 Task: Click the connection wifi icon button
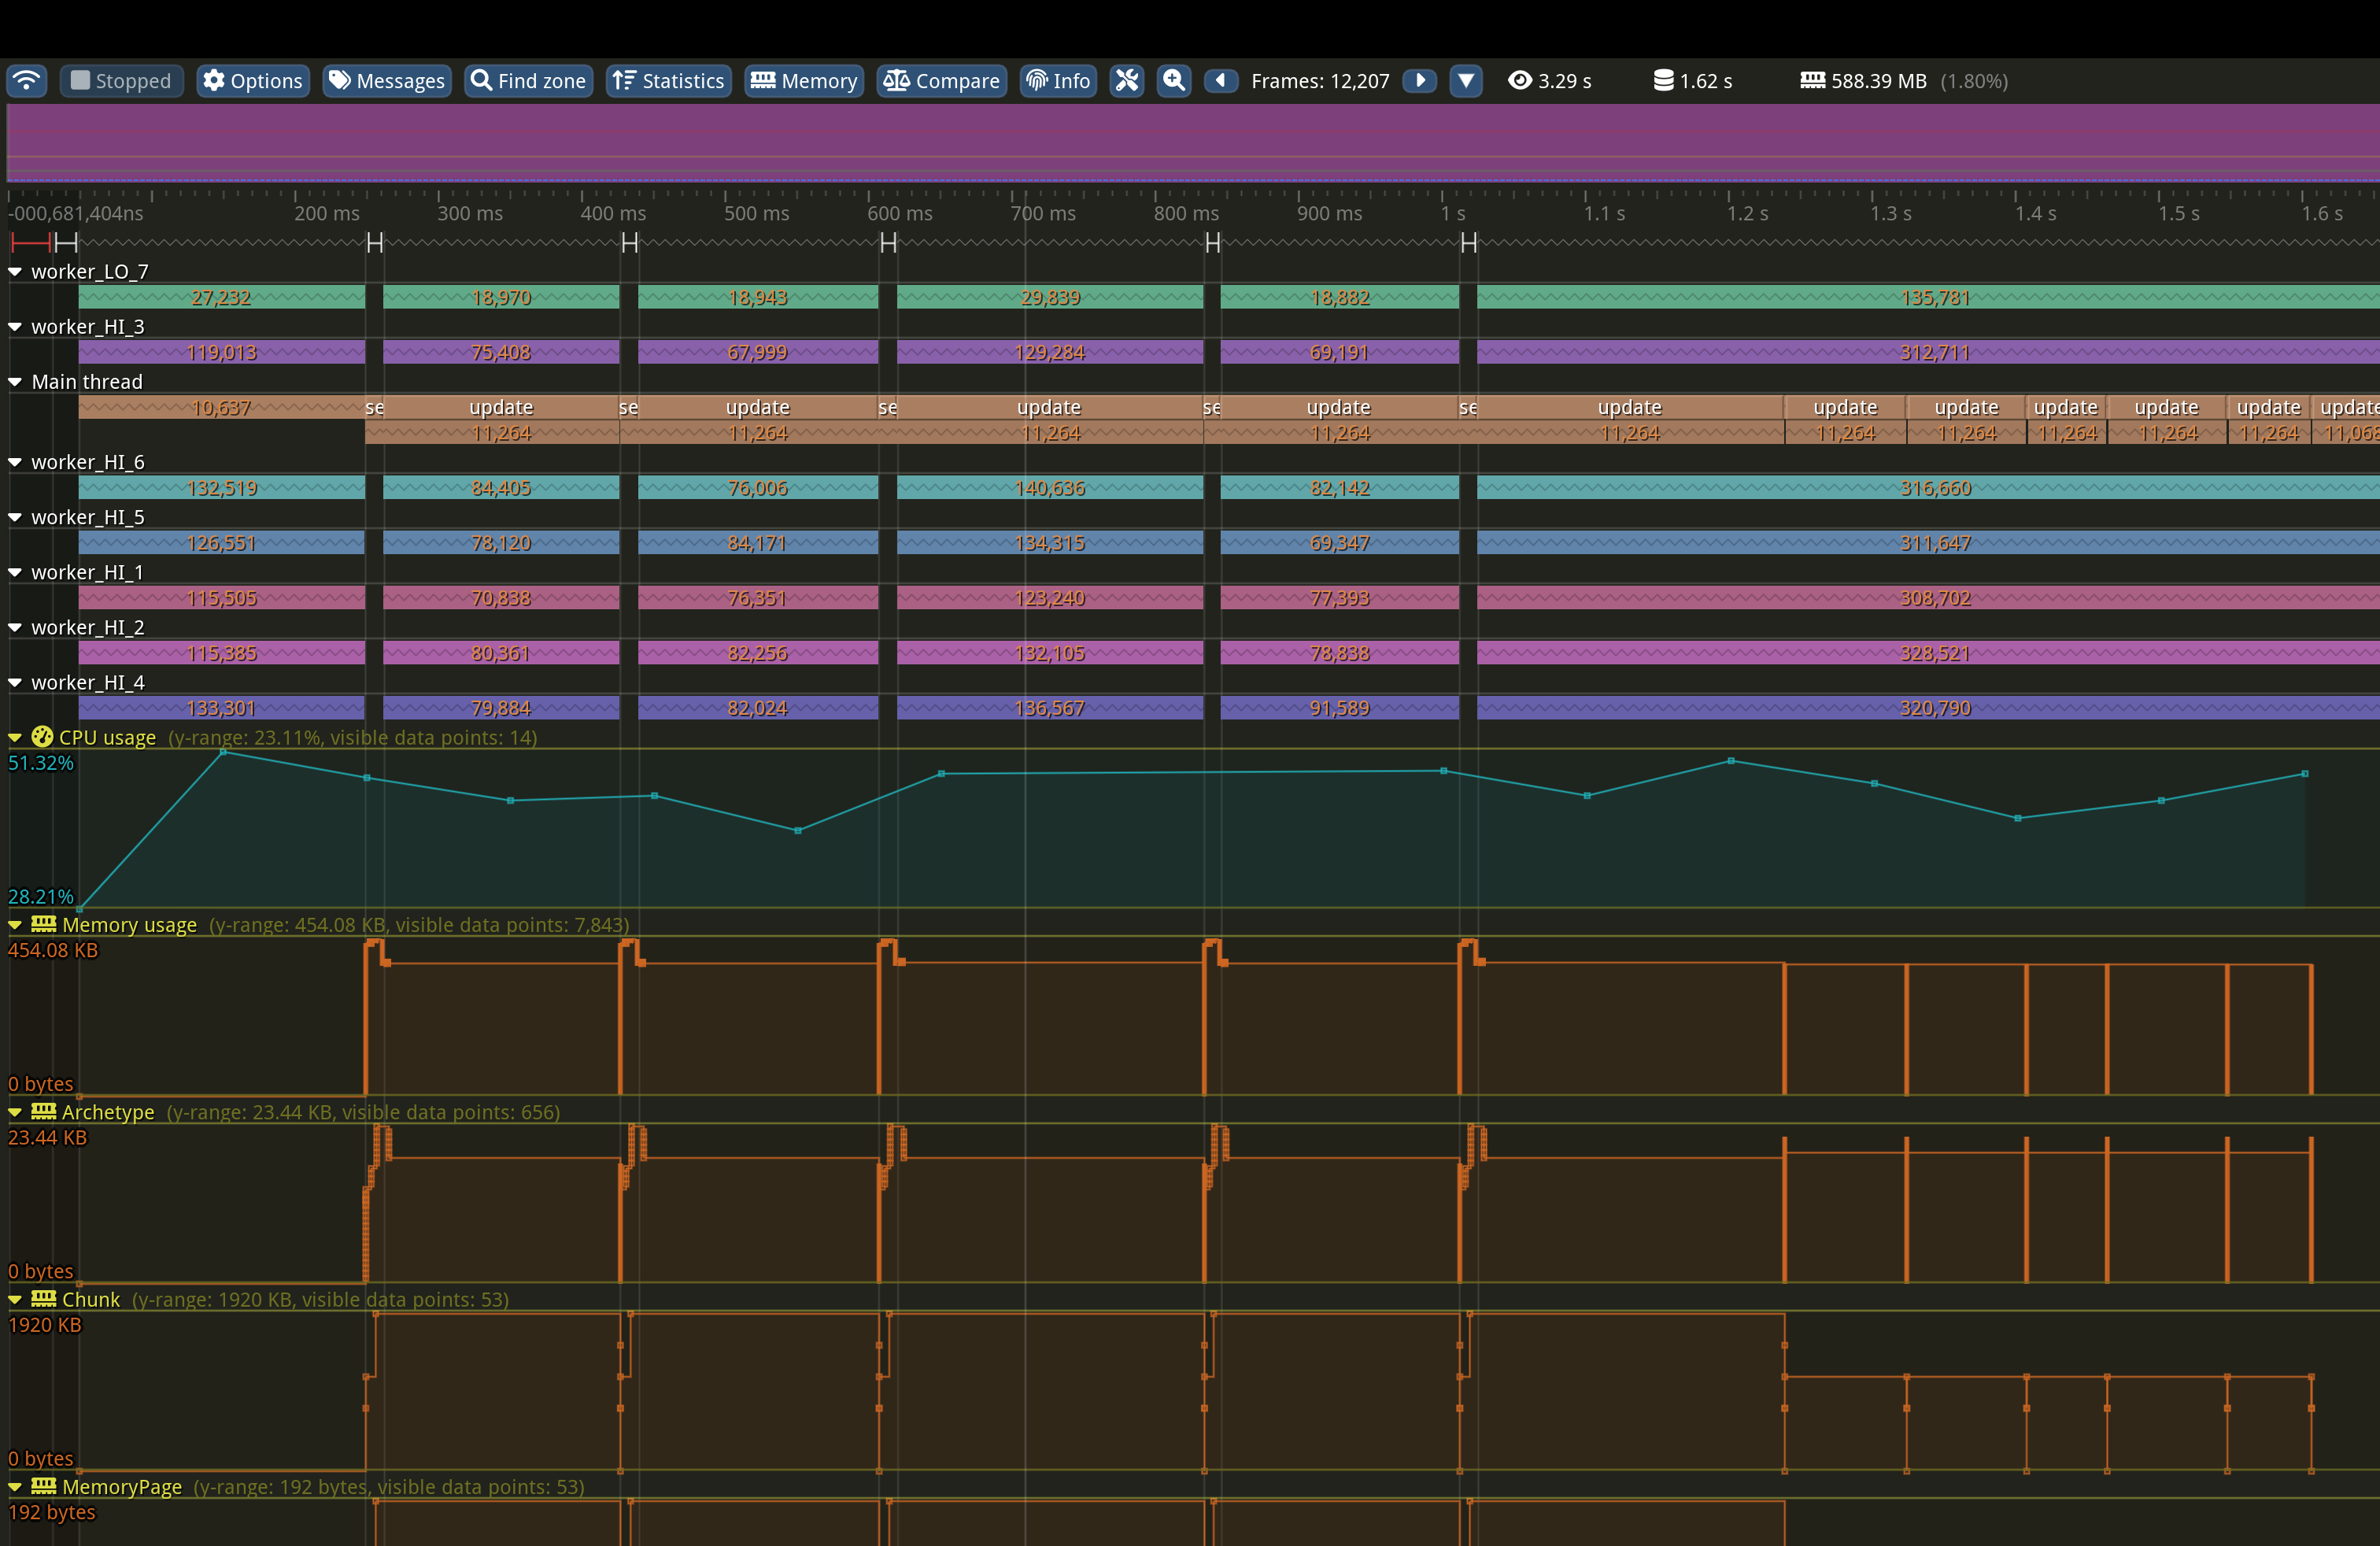27,81
